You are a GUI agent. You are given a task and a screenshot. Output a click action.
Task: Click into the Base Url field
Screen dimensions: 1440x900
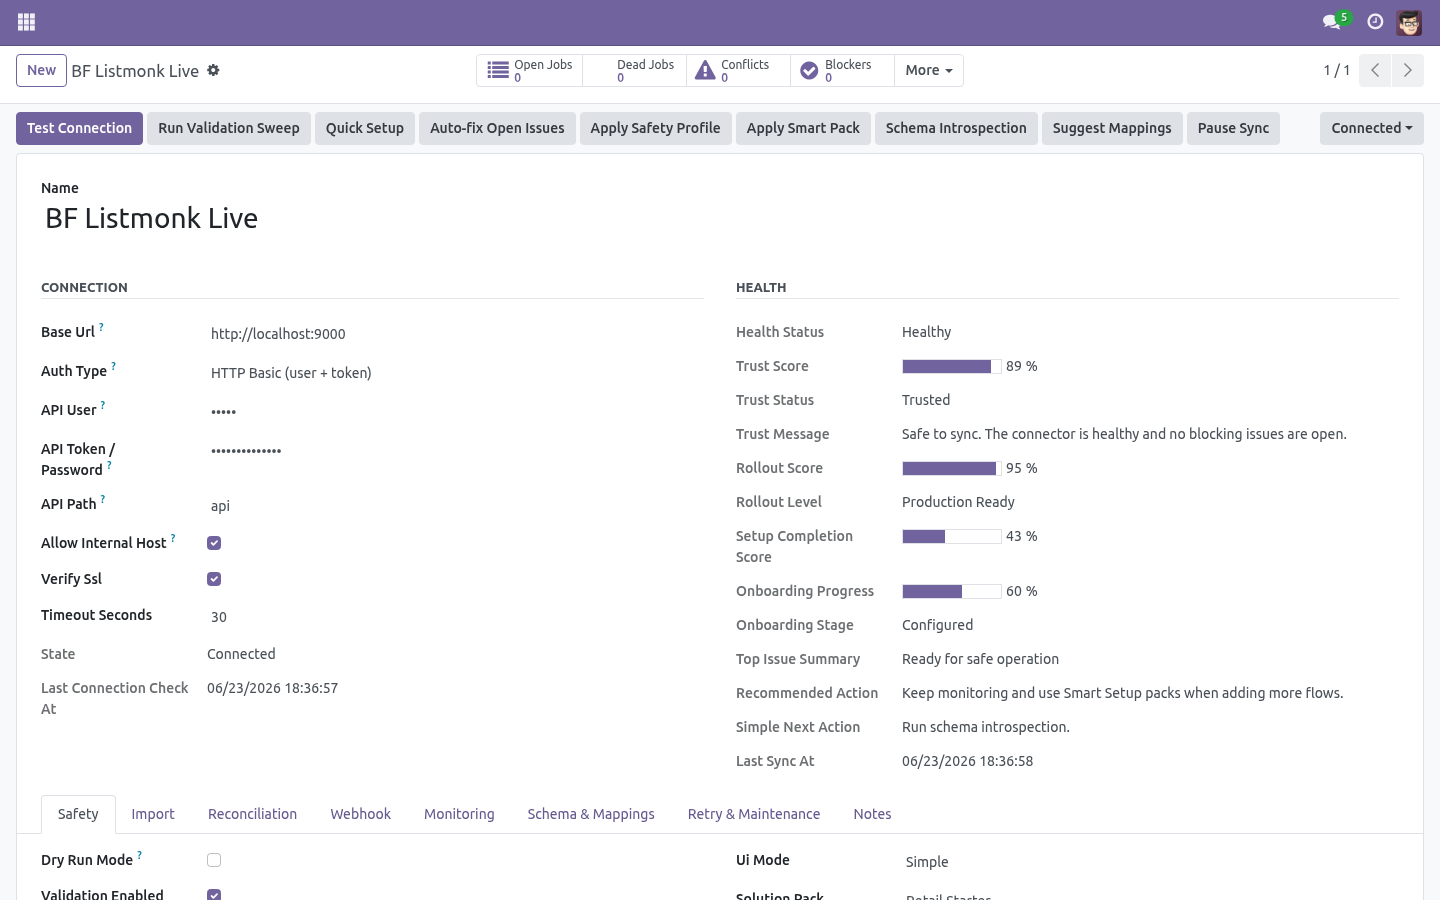(455, 334)
